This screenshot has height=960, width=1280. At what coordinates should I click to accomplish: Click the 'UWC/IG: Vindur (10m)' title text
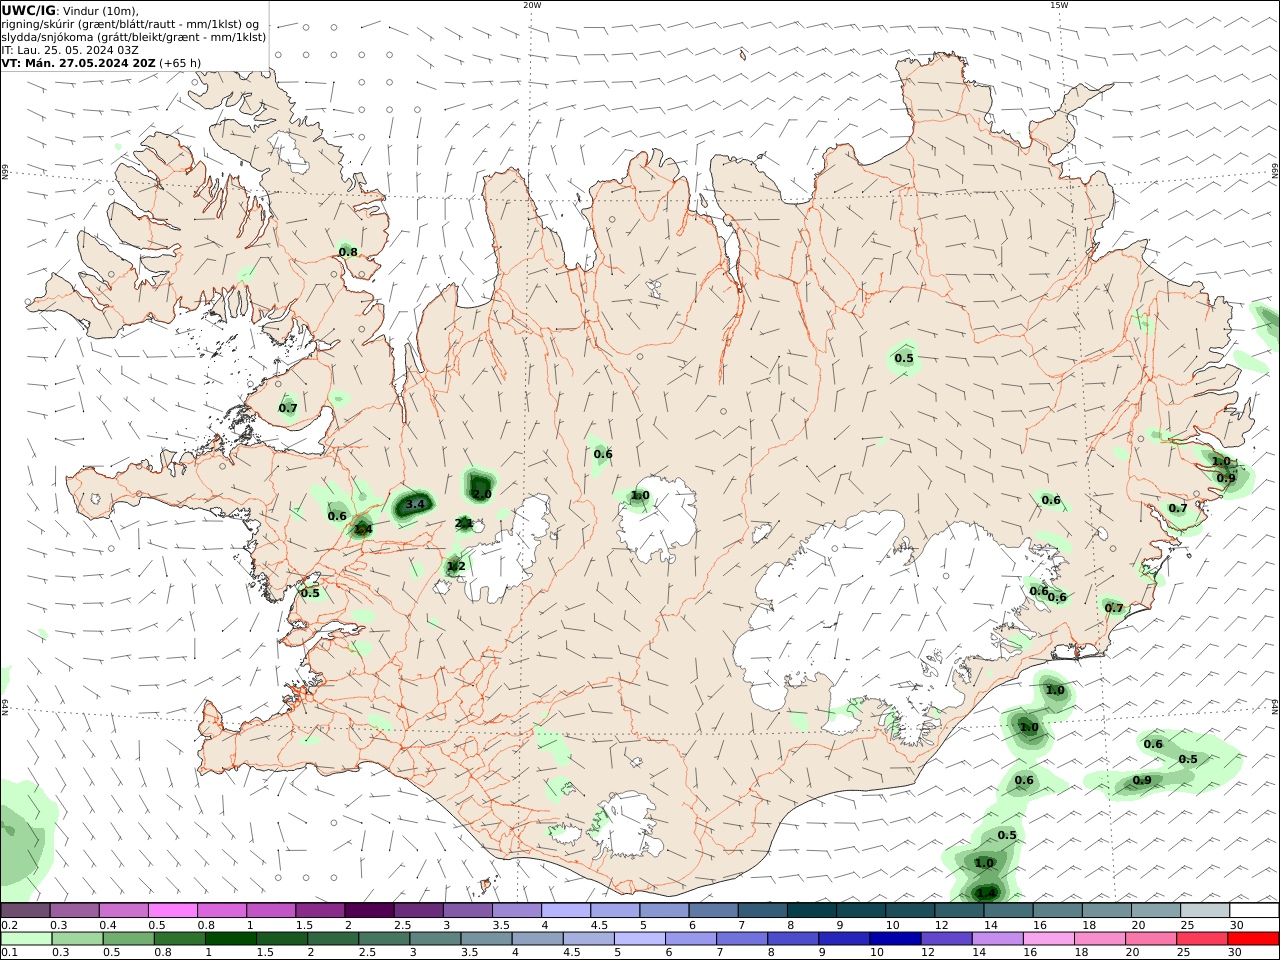(x=70, y=10)
